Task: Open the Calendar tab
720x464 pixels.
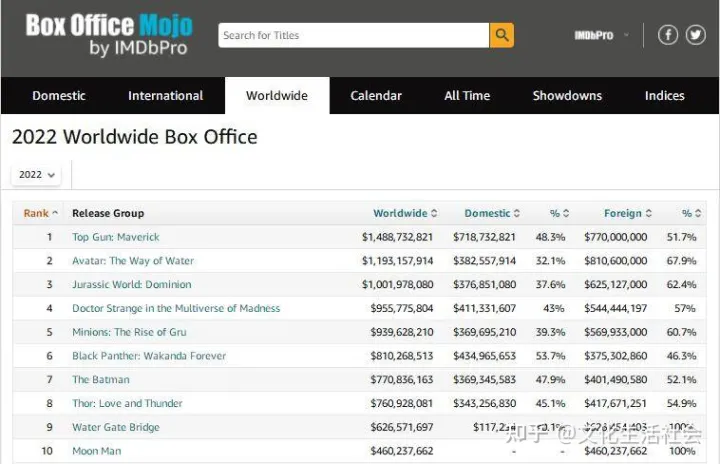Action: coord(376,96)
